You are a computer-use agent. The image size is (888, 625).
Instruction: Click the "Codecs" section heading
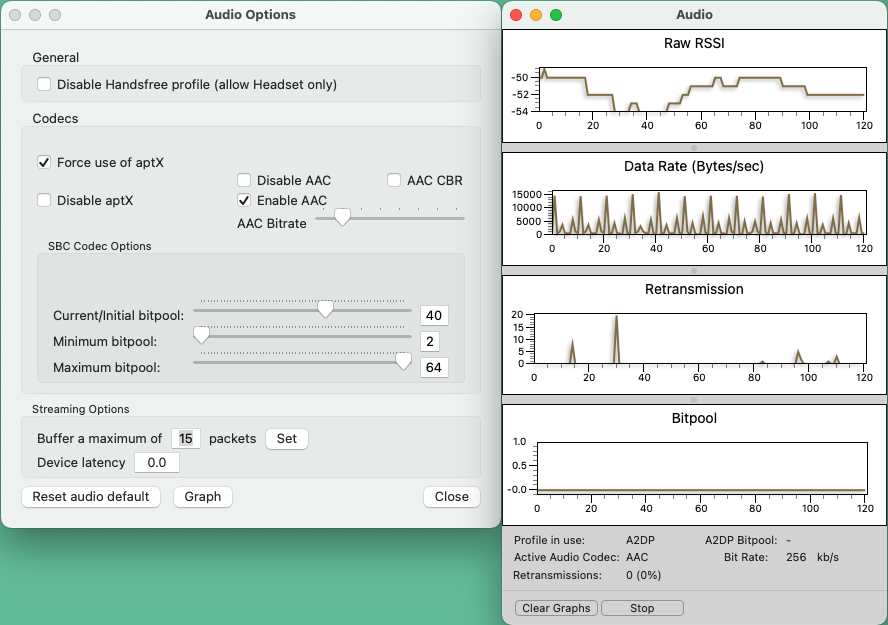56,118
